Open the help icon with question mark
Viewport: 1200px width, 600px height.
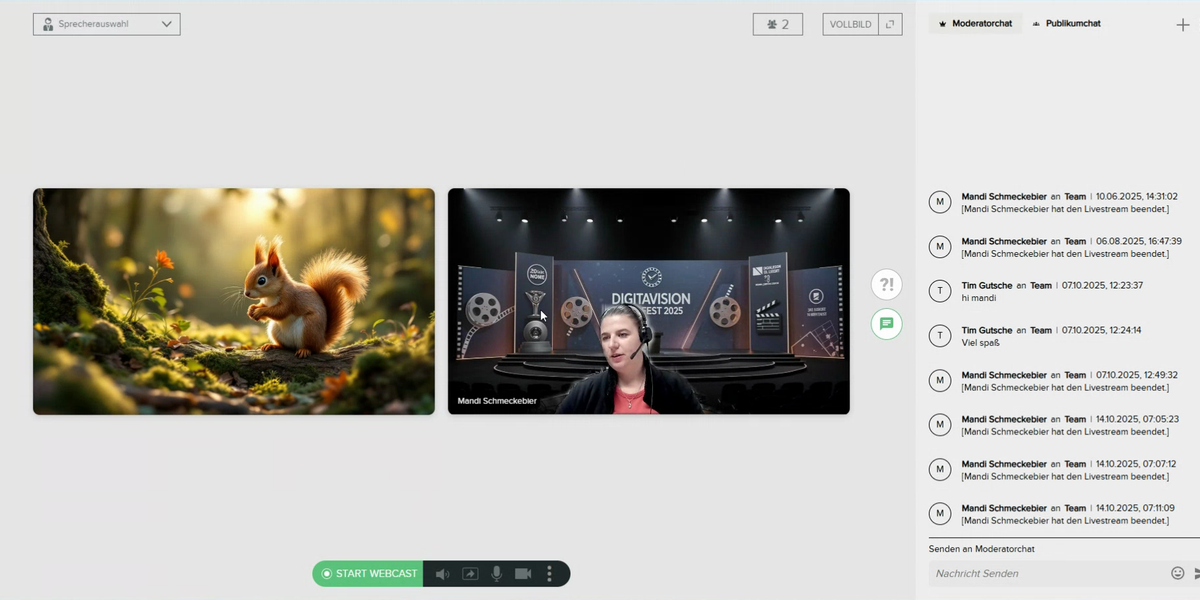[886, 284]
